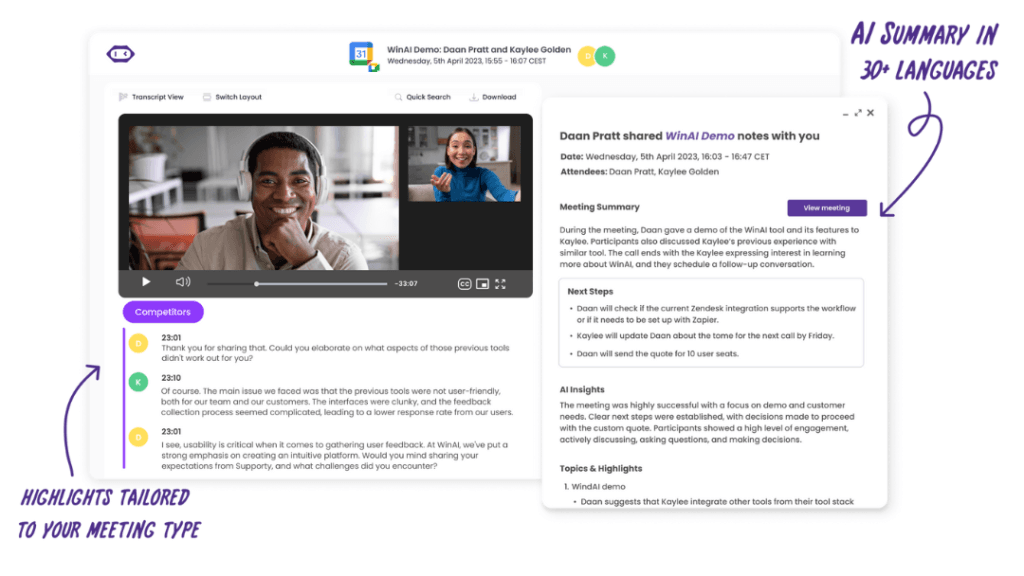Click the 'Next Steps' heading
The height and width of the screenshot is (576, 1024).
click(x=590, y=291)
